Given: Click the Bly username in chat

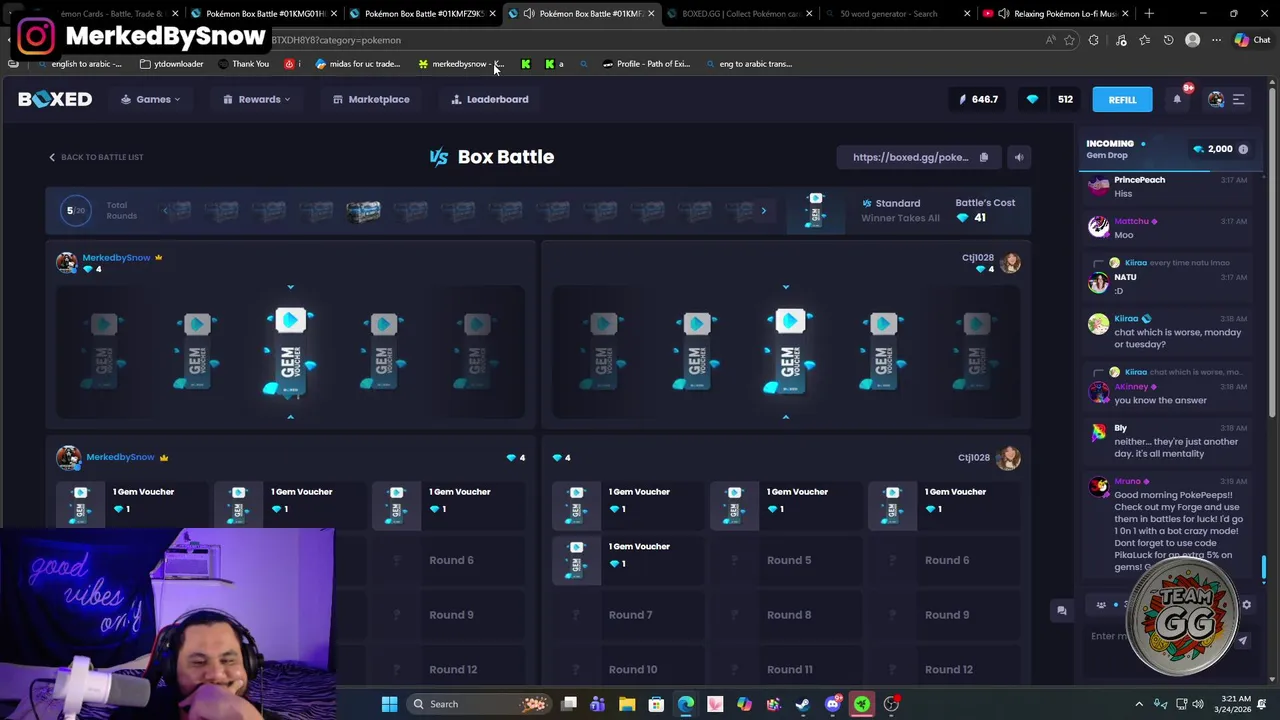Looking at the screenshot, I should [x=1120, y=428].
